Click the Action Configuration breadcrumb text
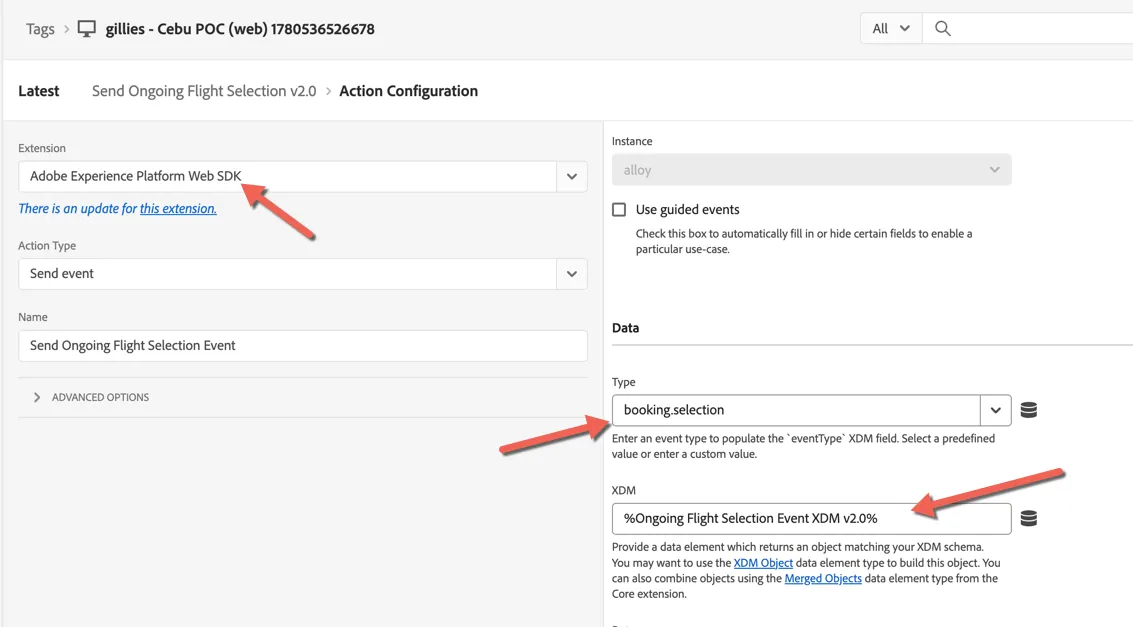Screen dimensions: 1133x627 [x=408, y=91]
